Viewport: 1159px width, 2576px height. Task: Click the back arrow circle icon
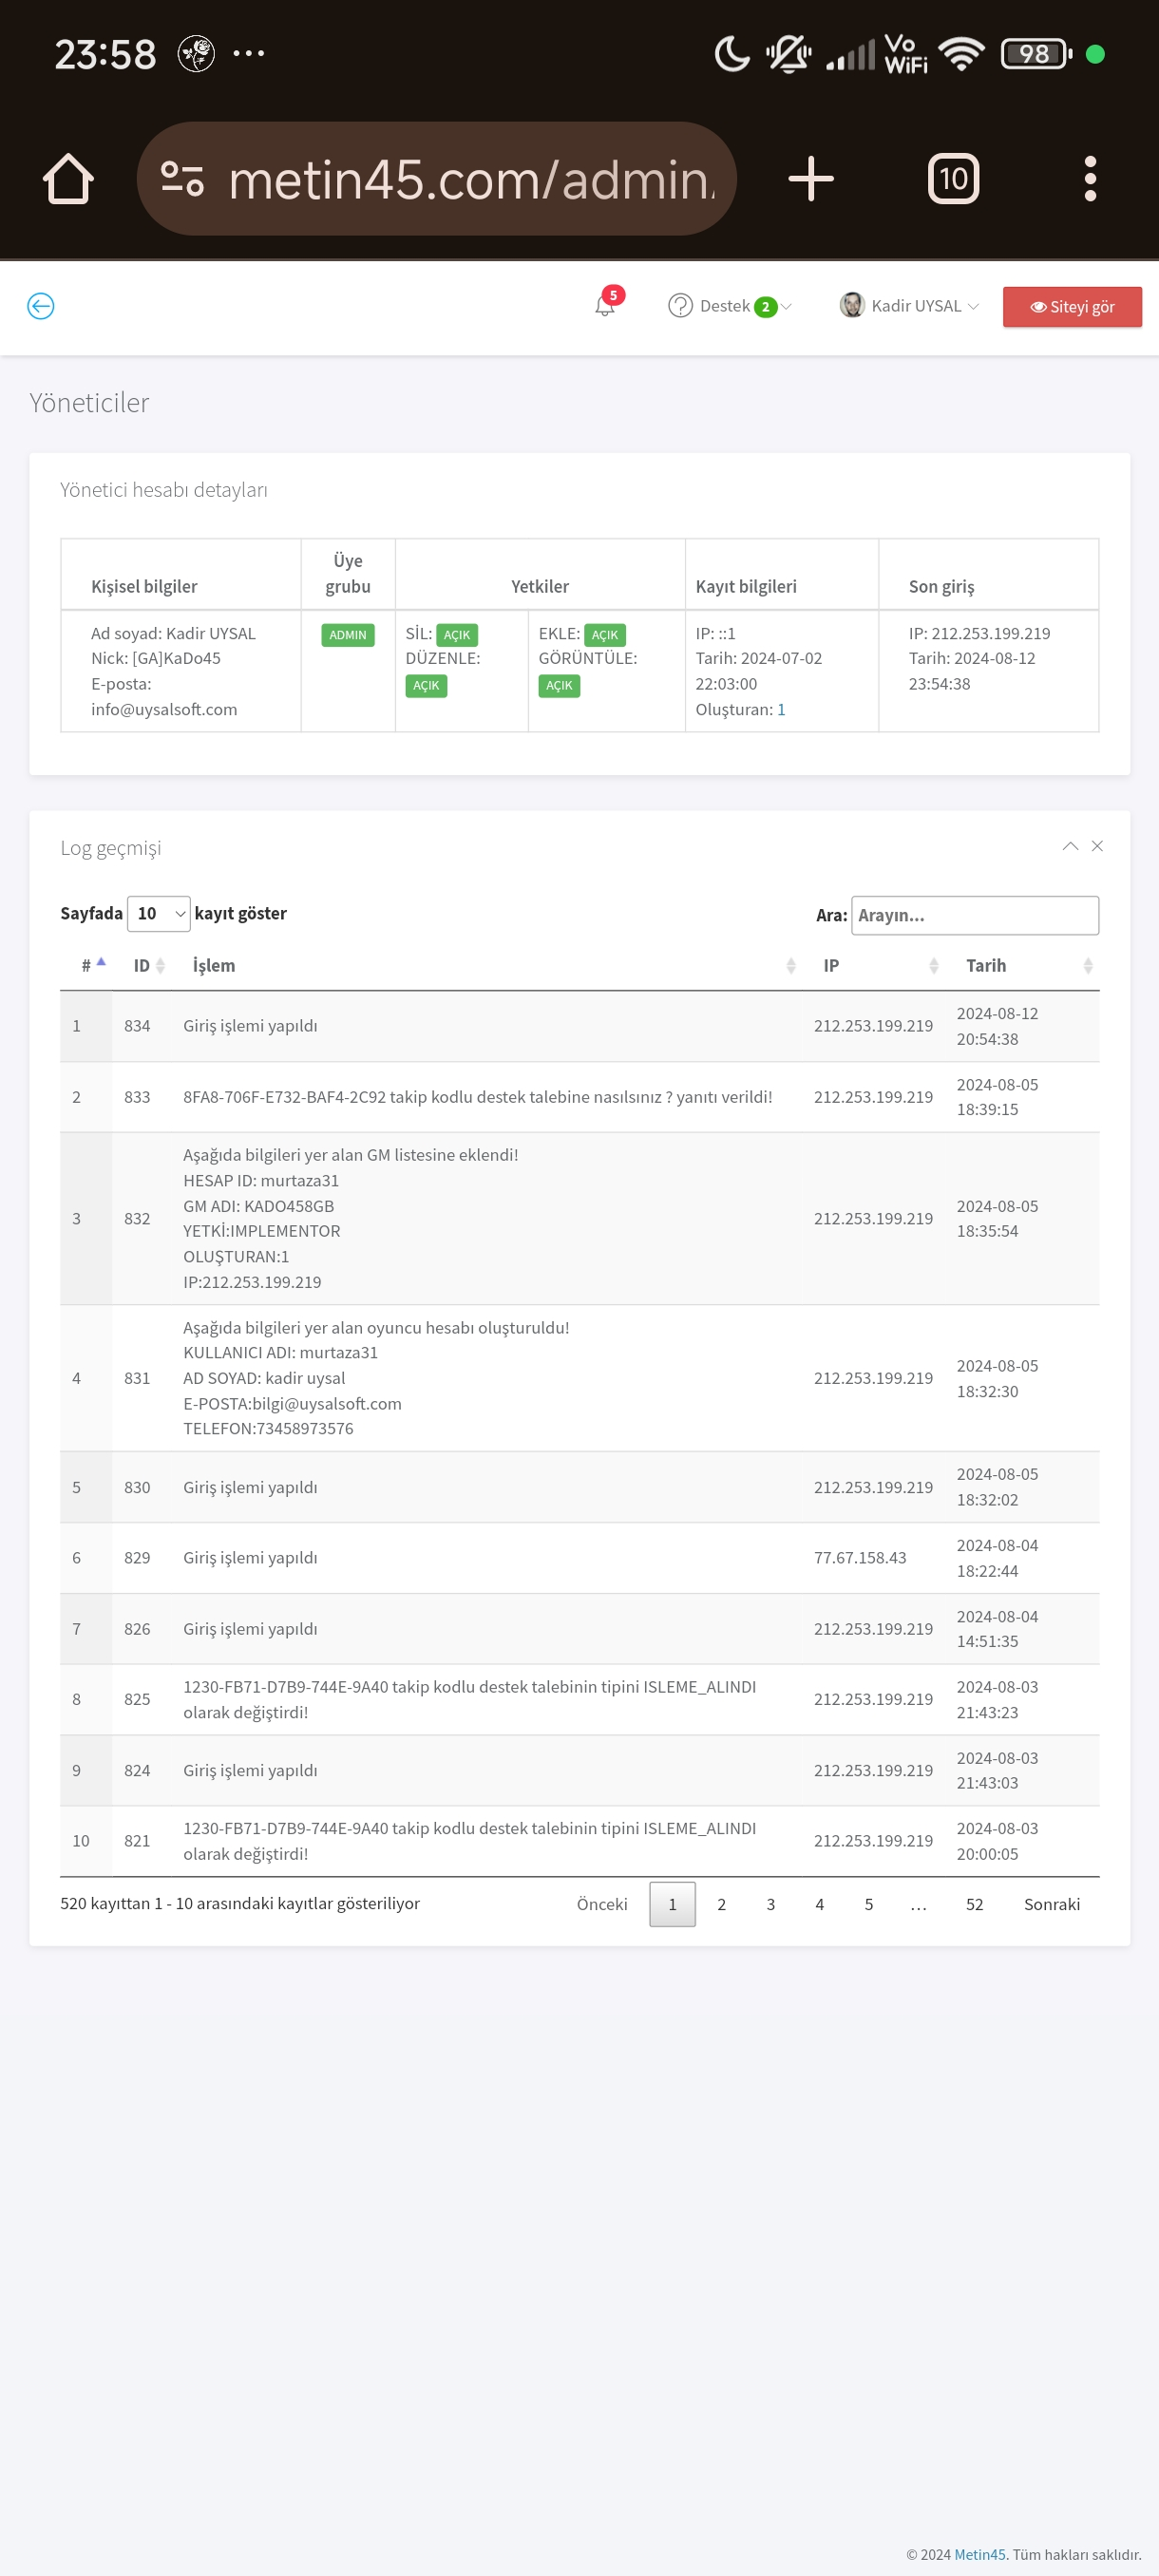click(41, 306)
